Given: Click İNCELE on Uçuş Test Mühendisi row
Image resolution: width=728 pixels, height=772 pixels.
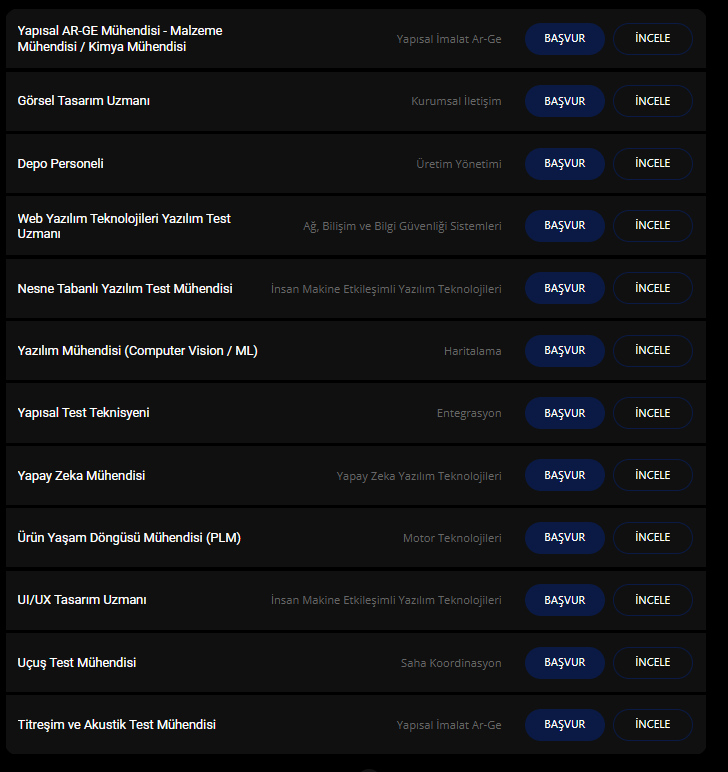Looking at the screenshot, I should coord(652,662).
